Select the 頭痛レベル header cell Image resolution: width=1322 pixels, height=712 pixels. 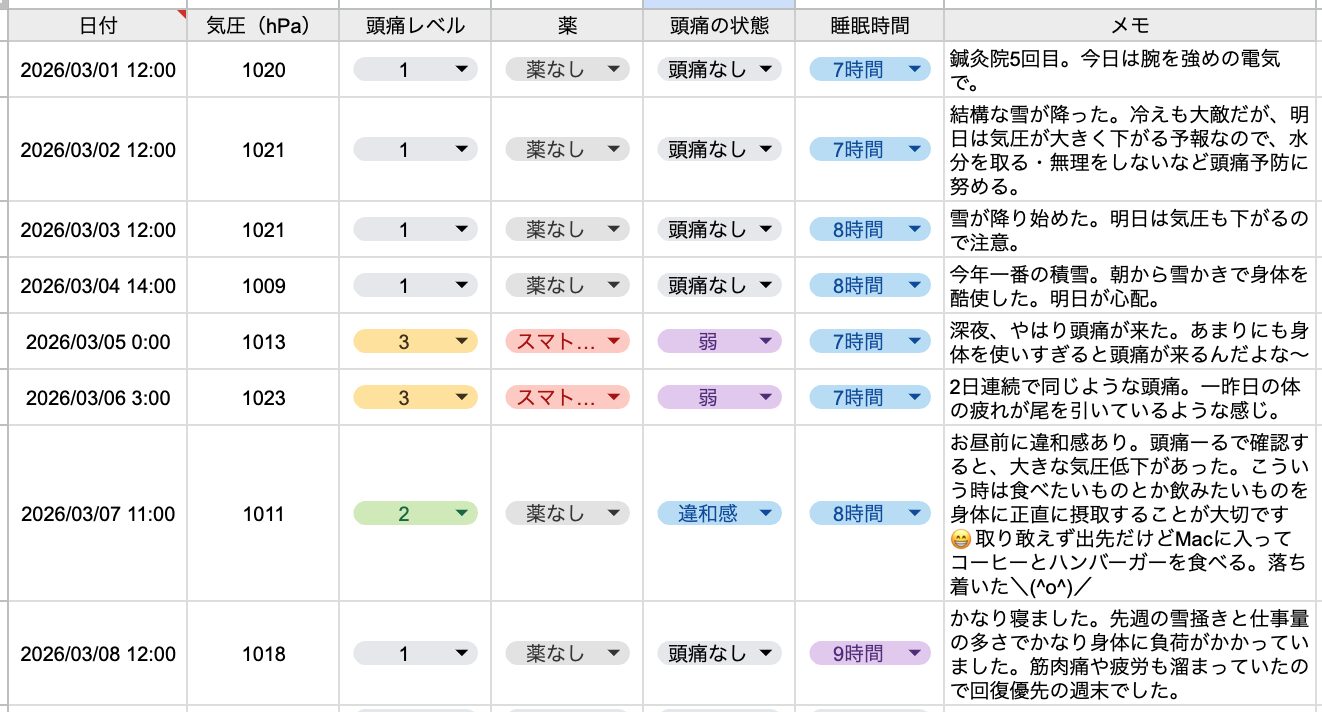(416, 25)
